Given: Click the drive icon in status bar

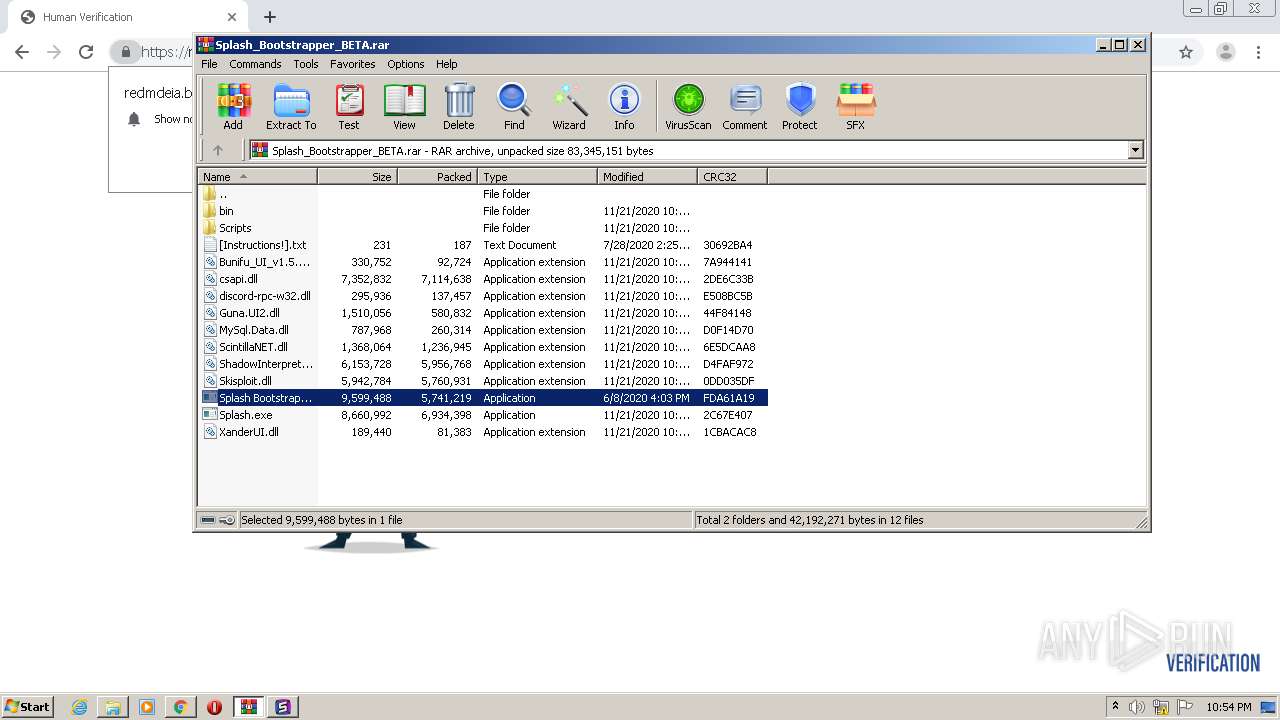Looking at the screenshot, I should tap(208, 520).
